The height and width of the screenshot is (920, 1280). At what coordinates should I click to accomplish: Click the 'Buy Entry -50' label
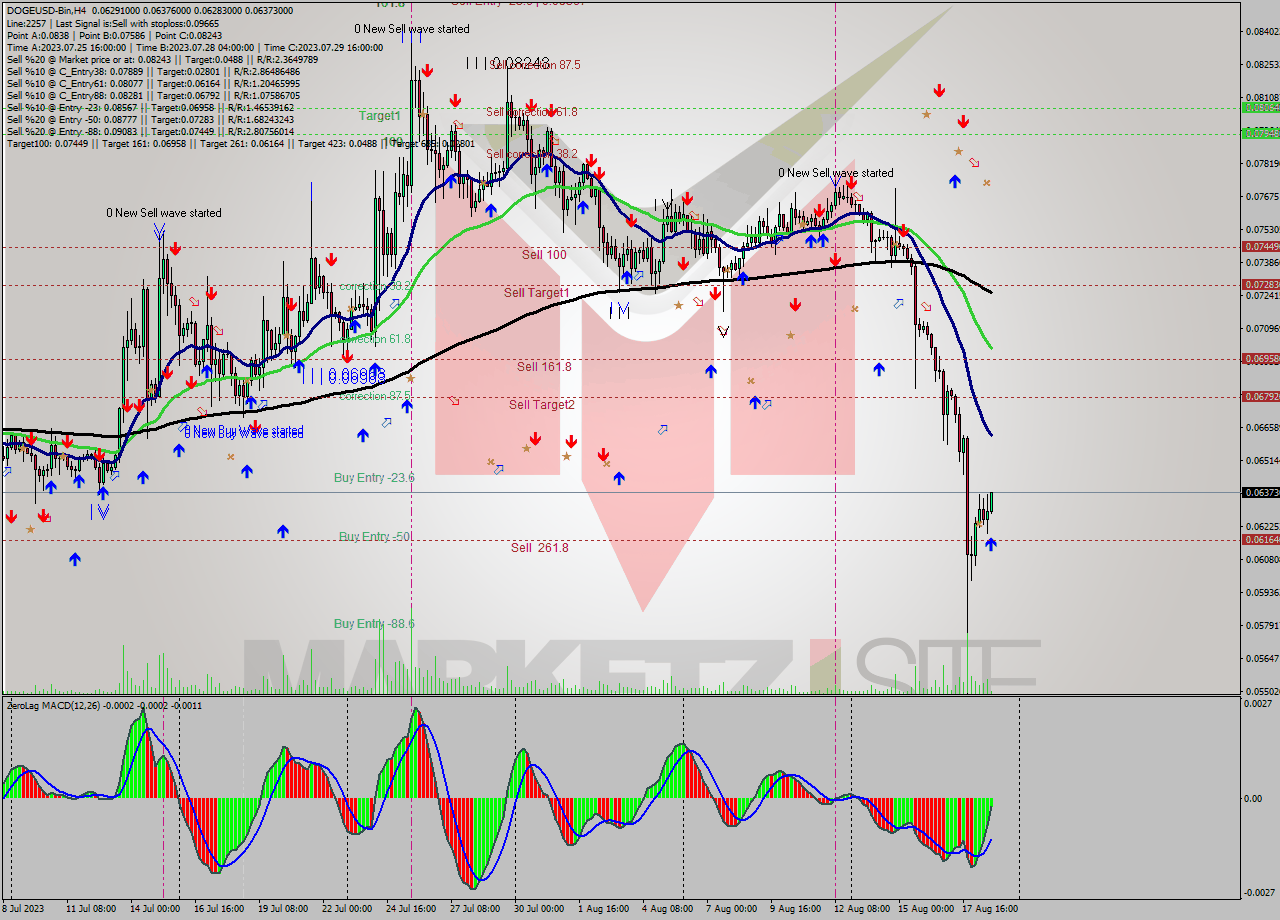pos(374,537)
